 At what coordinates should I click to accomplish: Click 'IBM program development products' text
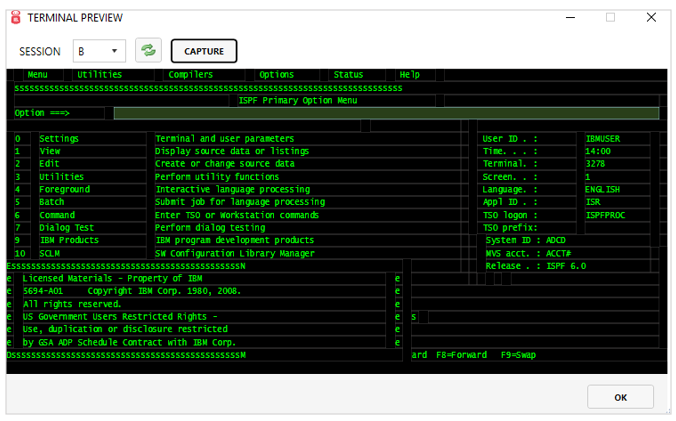235,240
